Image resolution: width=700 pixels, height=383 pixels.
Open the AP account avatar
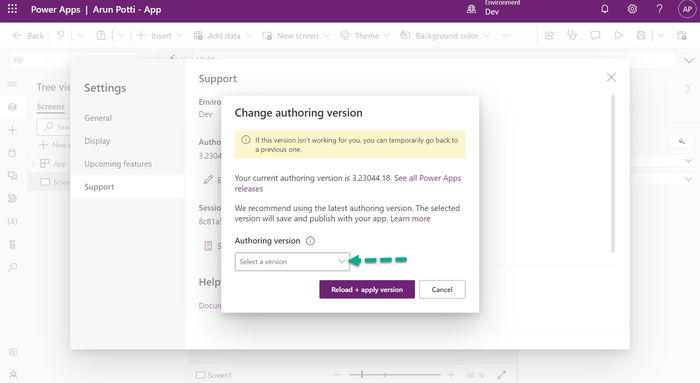click(x=687, y=9)
